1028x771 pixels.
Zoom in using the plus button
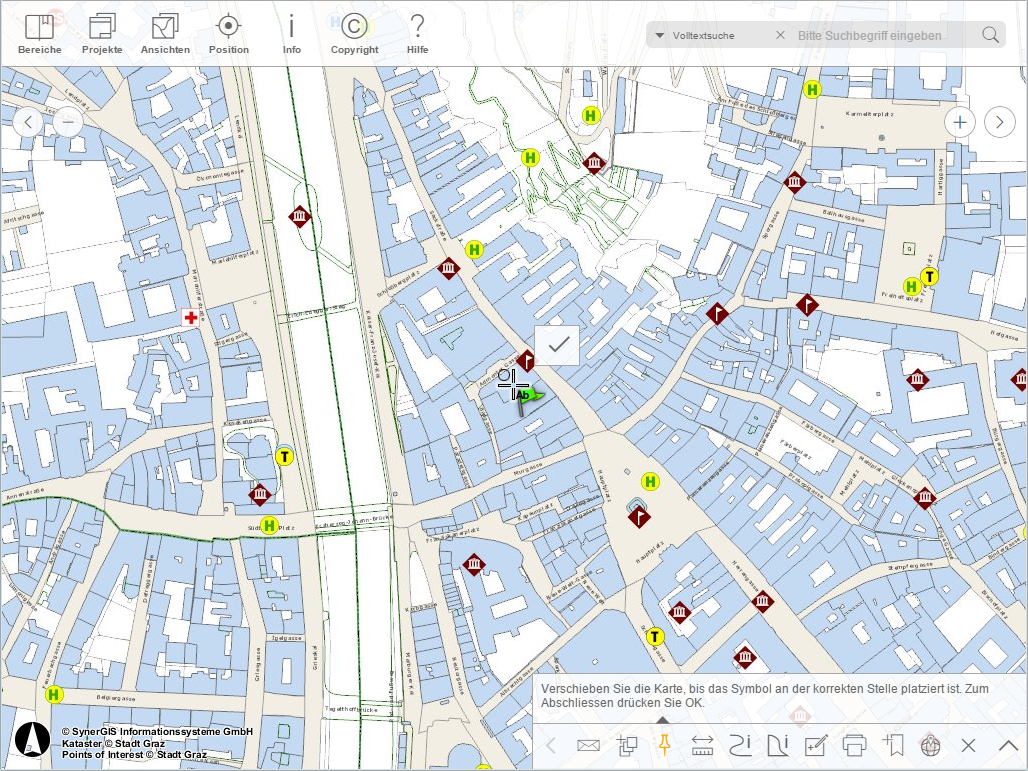(x=959, y=121)
